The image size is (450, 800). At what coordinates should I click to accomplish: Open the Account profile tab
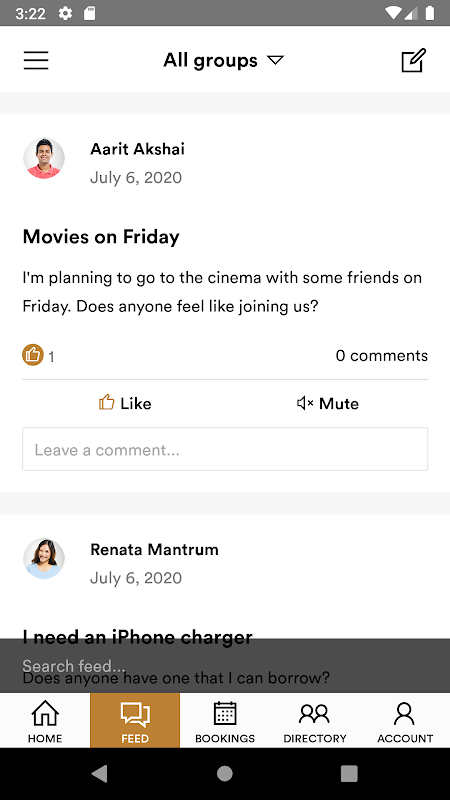point(405,720)
